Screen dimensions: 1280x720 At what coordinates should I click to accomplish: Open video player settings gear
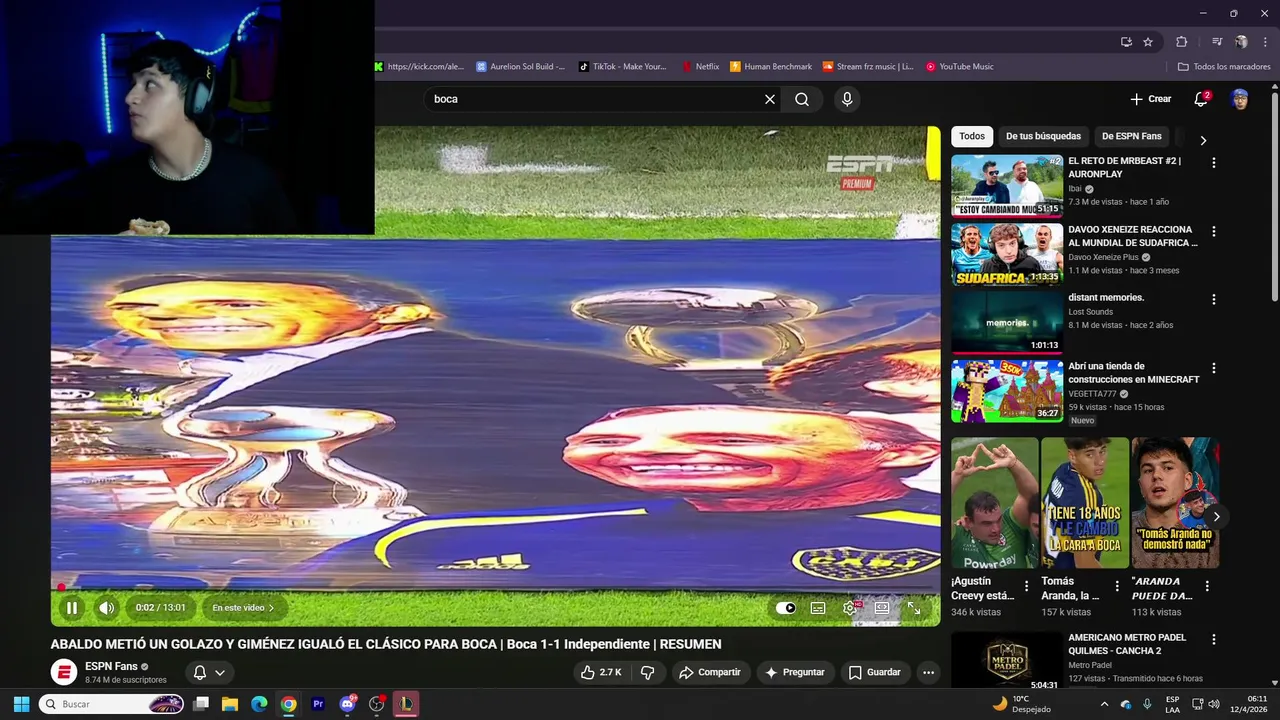(x=850, y=608)
